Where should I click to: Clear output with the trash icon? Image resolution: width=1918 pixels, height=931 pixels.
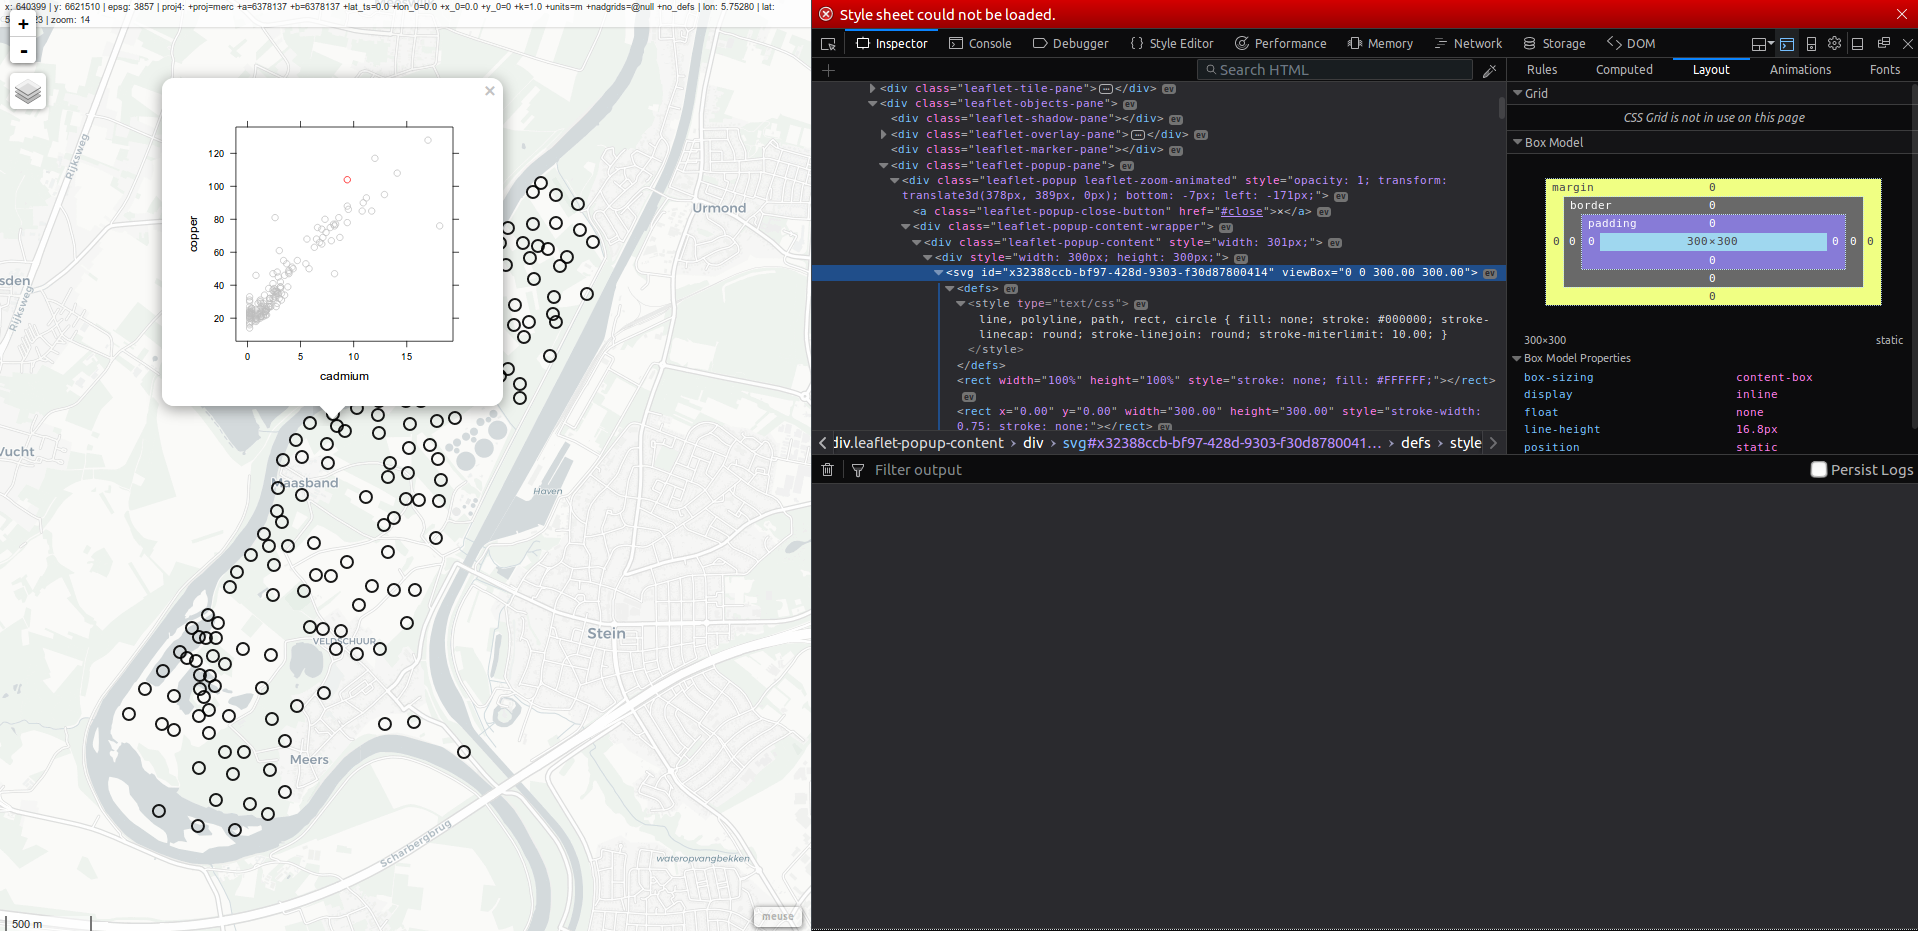click(827, 470)
